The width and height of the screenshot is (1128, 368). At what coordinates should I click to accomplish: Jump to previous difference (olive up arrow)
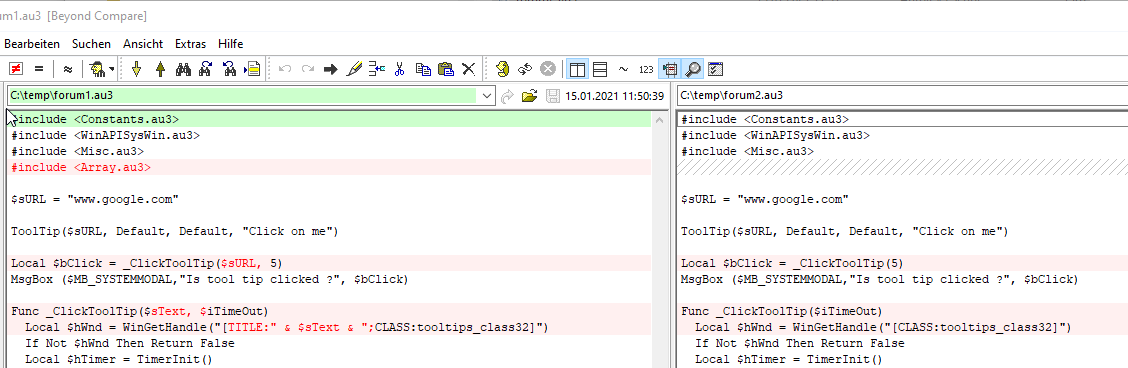[x=160, y=69]
